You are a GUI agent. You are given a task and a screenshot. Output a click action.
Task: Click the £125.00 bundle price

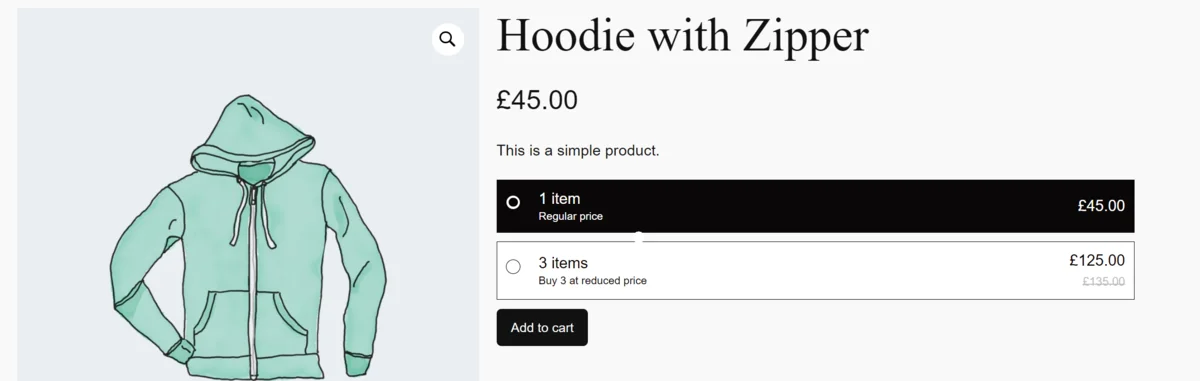[1097, 260]
